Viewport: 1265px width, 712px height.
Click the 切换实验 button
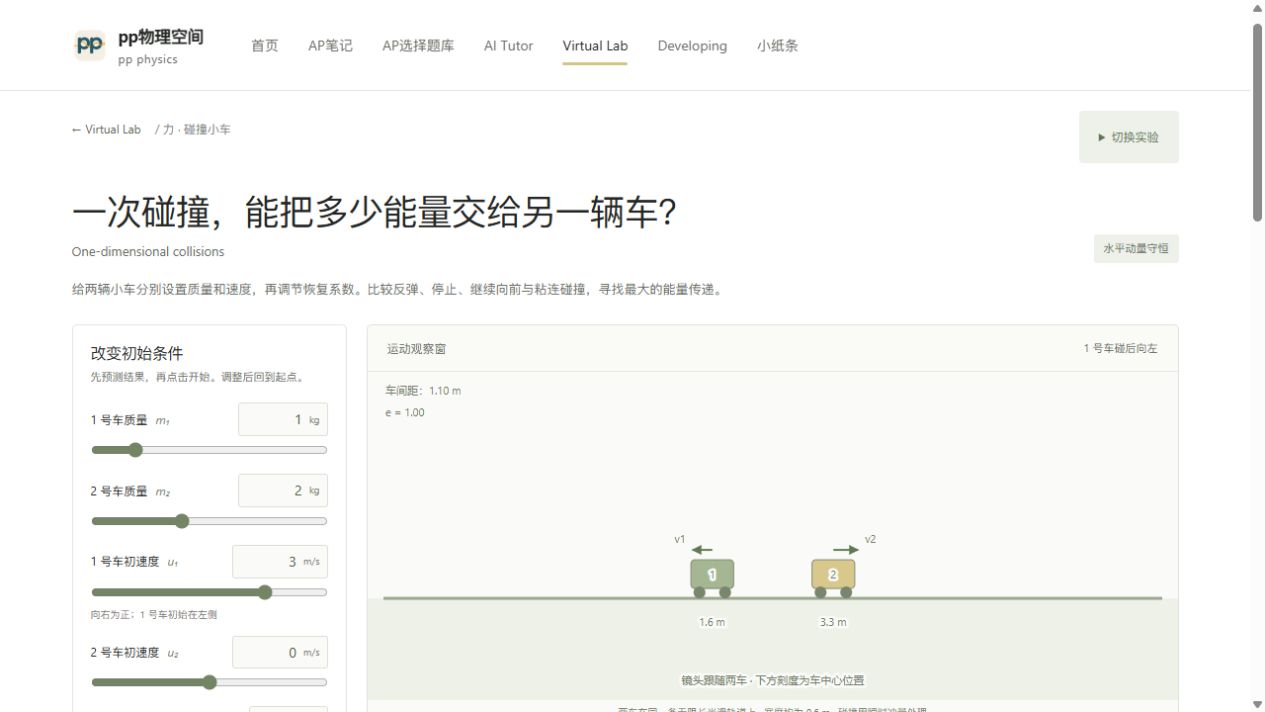(1128, 137)
